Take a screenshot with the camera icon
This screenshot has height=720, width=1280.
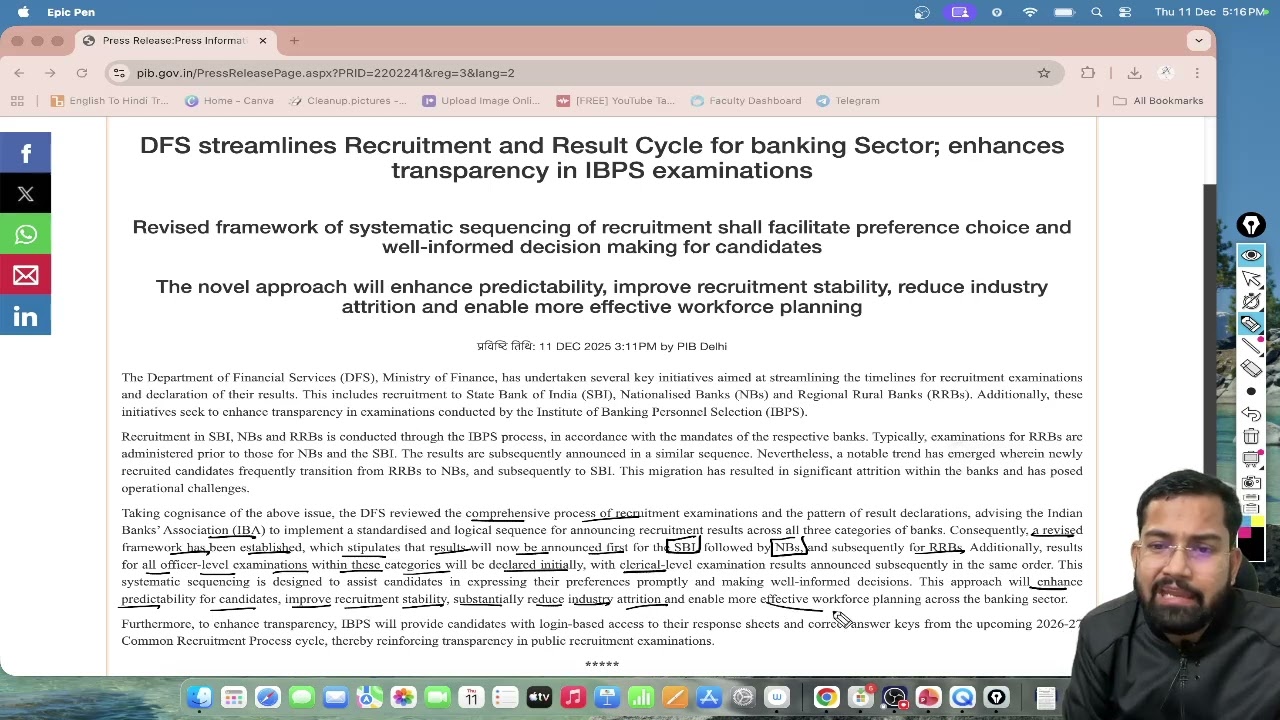pyautogui.click(x=1251, y=483)
